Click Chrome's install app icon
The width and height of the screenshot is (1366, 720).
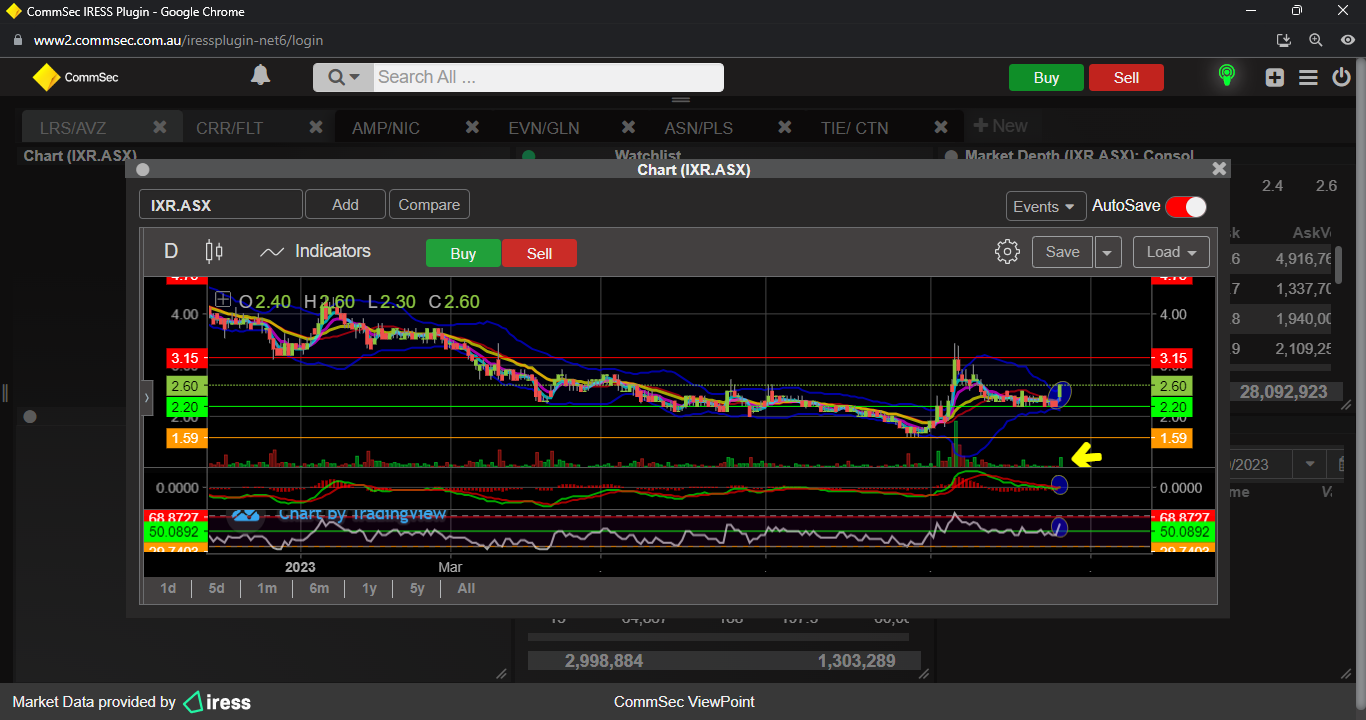(x=1285, y=40)
